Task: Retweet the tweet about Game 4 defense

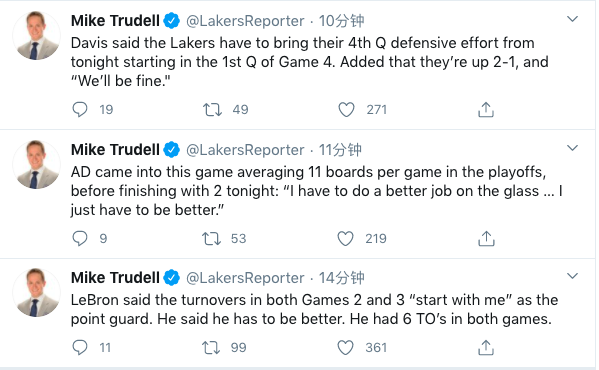Action: click(x=212, y=110)
